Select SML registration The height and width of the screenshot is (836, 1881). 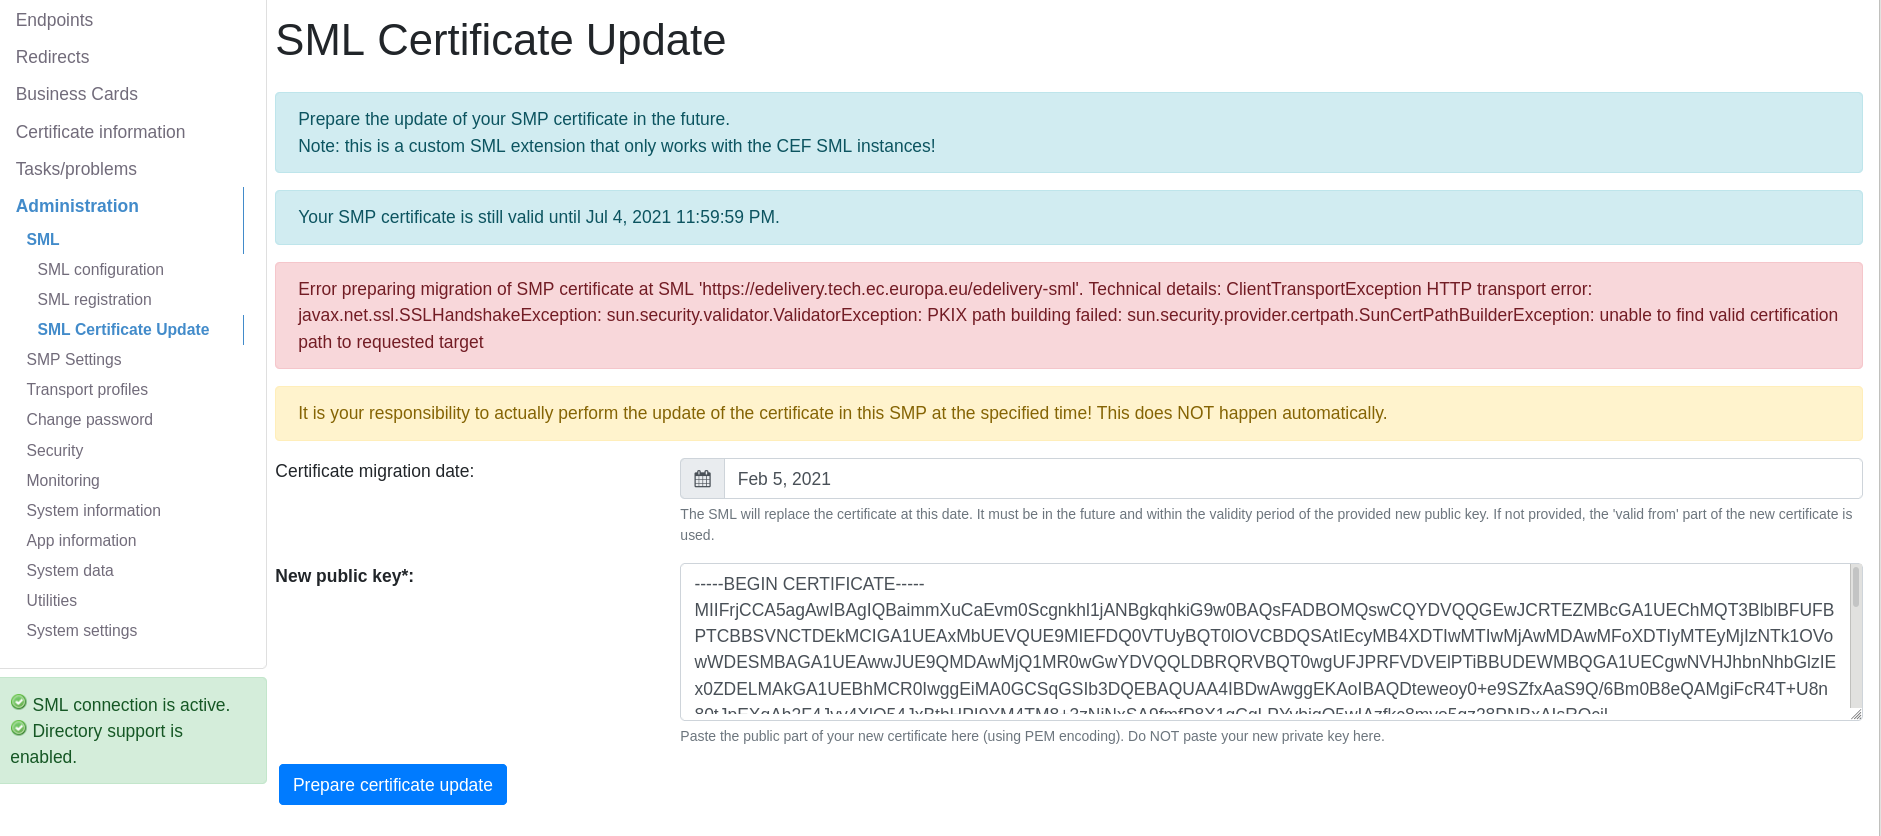94,299
